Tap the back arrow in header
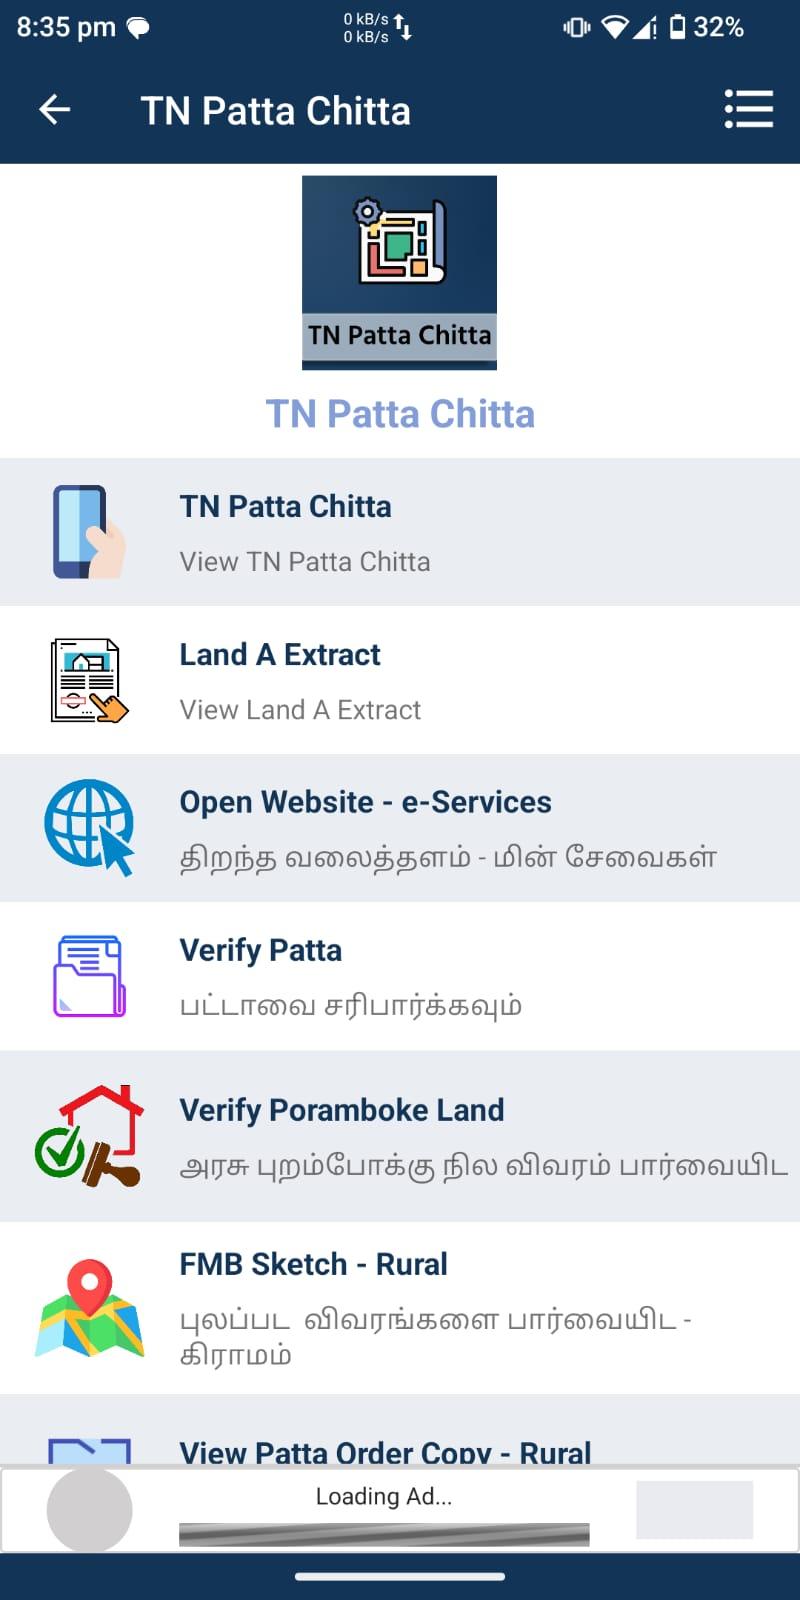The image size is (800, 1600). tap(54, 110)
